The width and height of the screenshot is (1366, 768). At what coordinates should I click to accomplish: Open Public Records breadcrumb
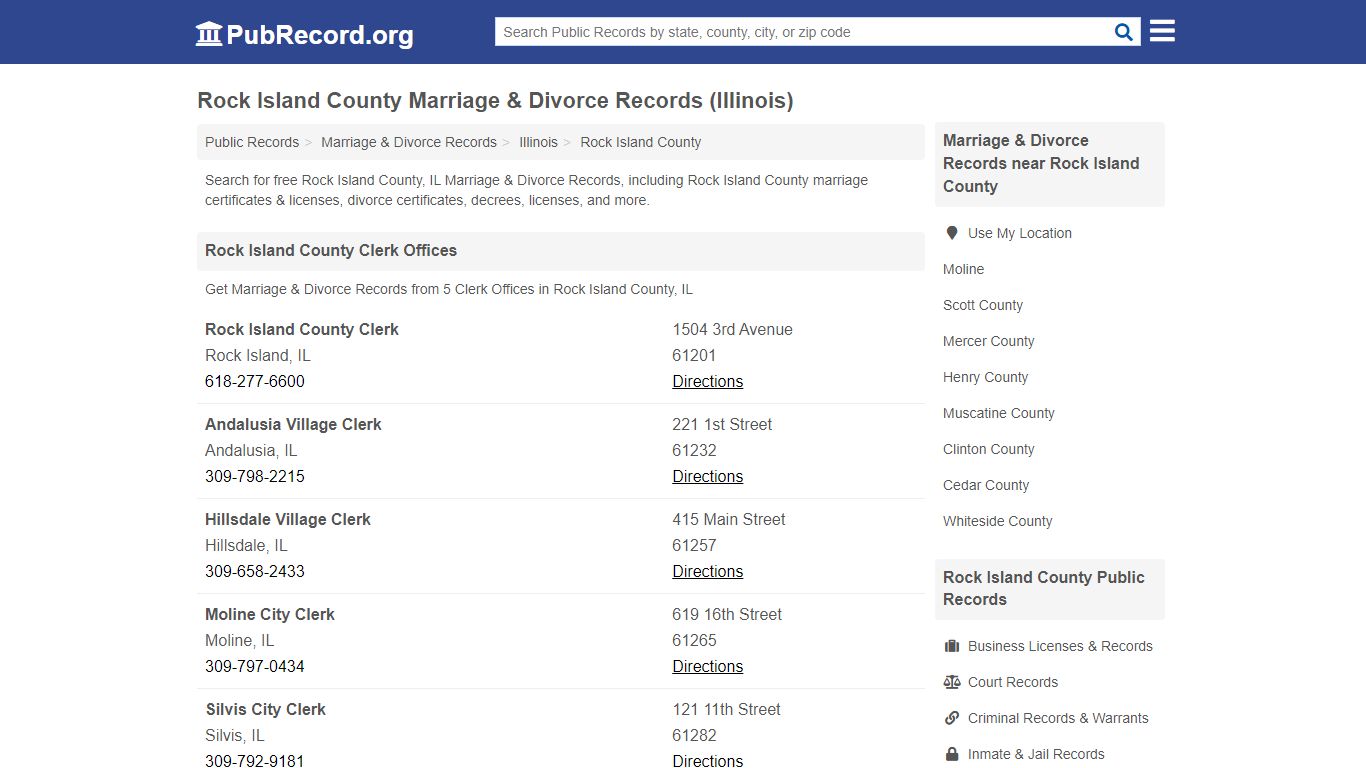[x=252, y=142]
